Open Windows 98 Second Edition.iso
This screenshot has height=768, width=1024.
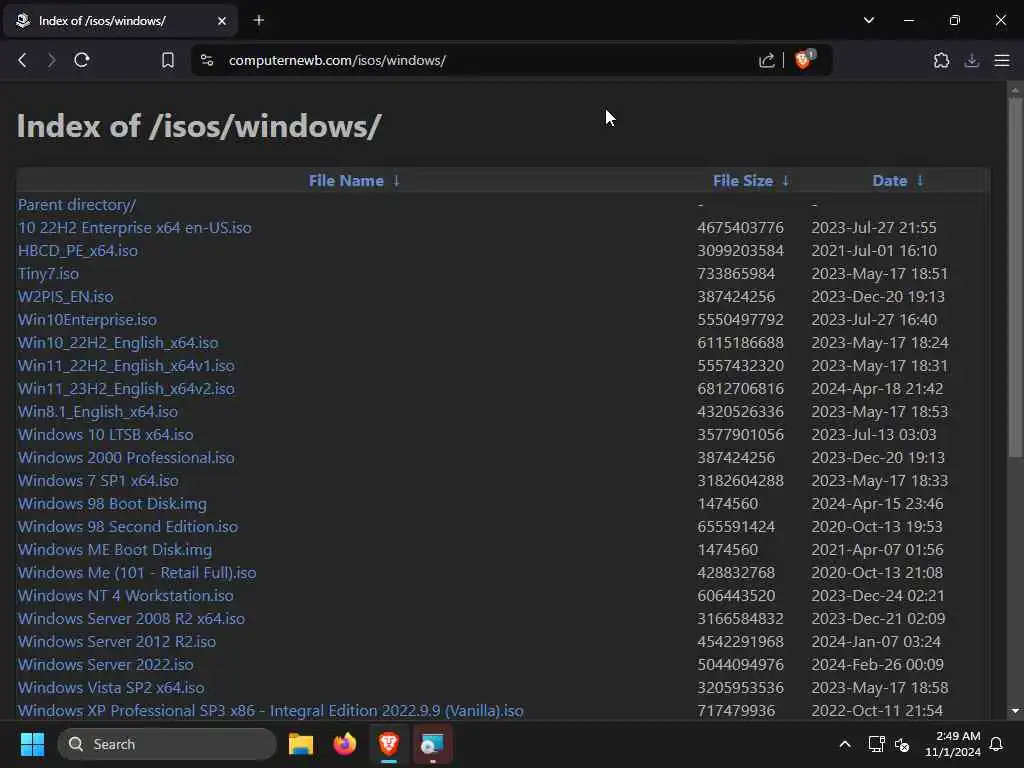pos(128,526)
